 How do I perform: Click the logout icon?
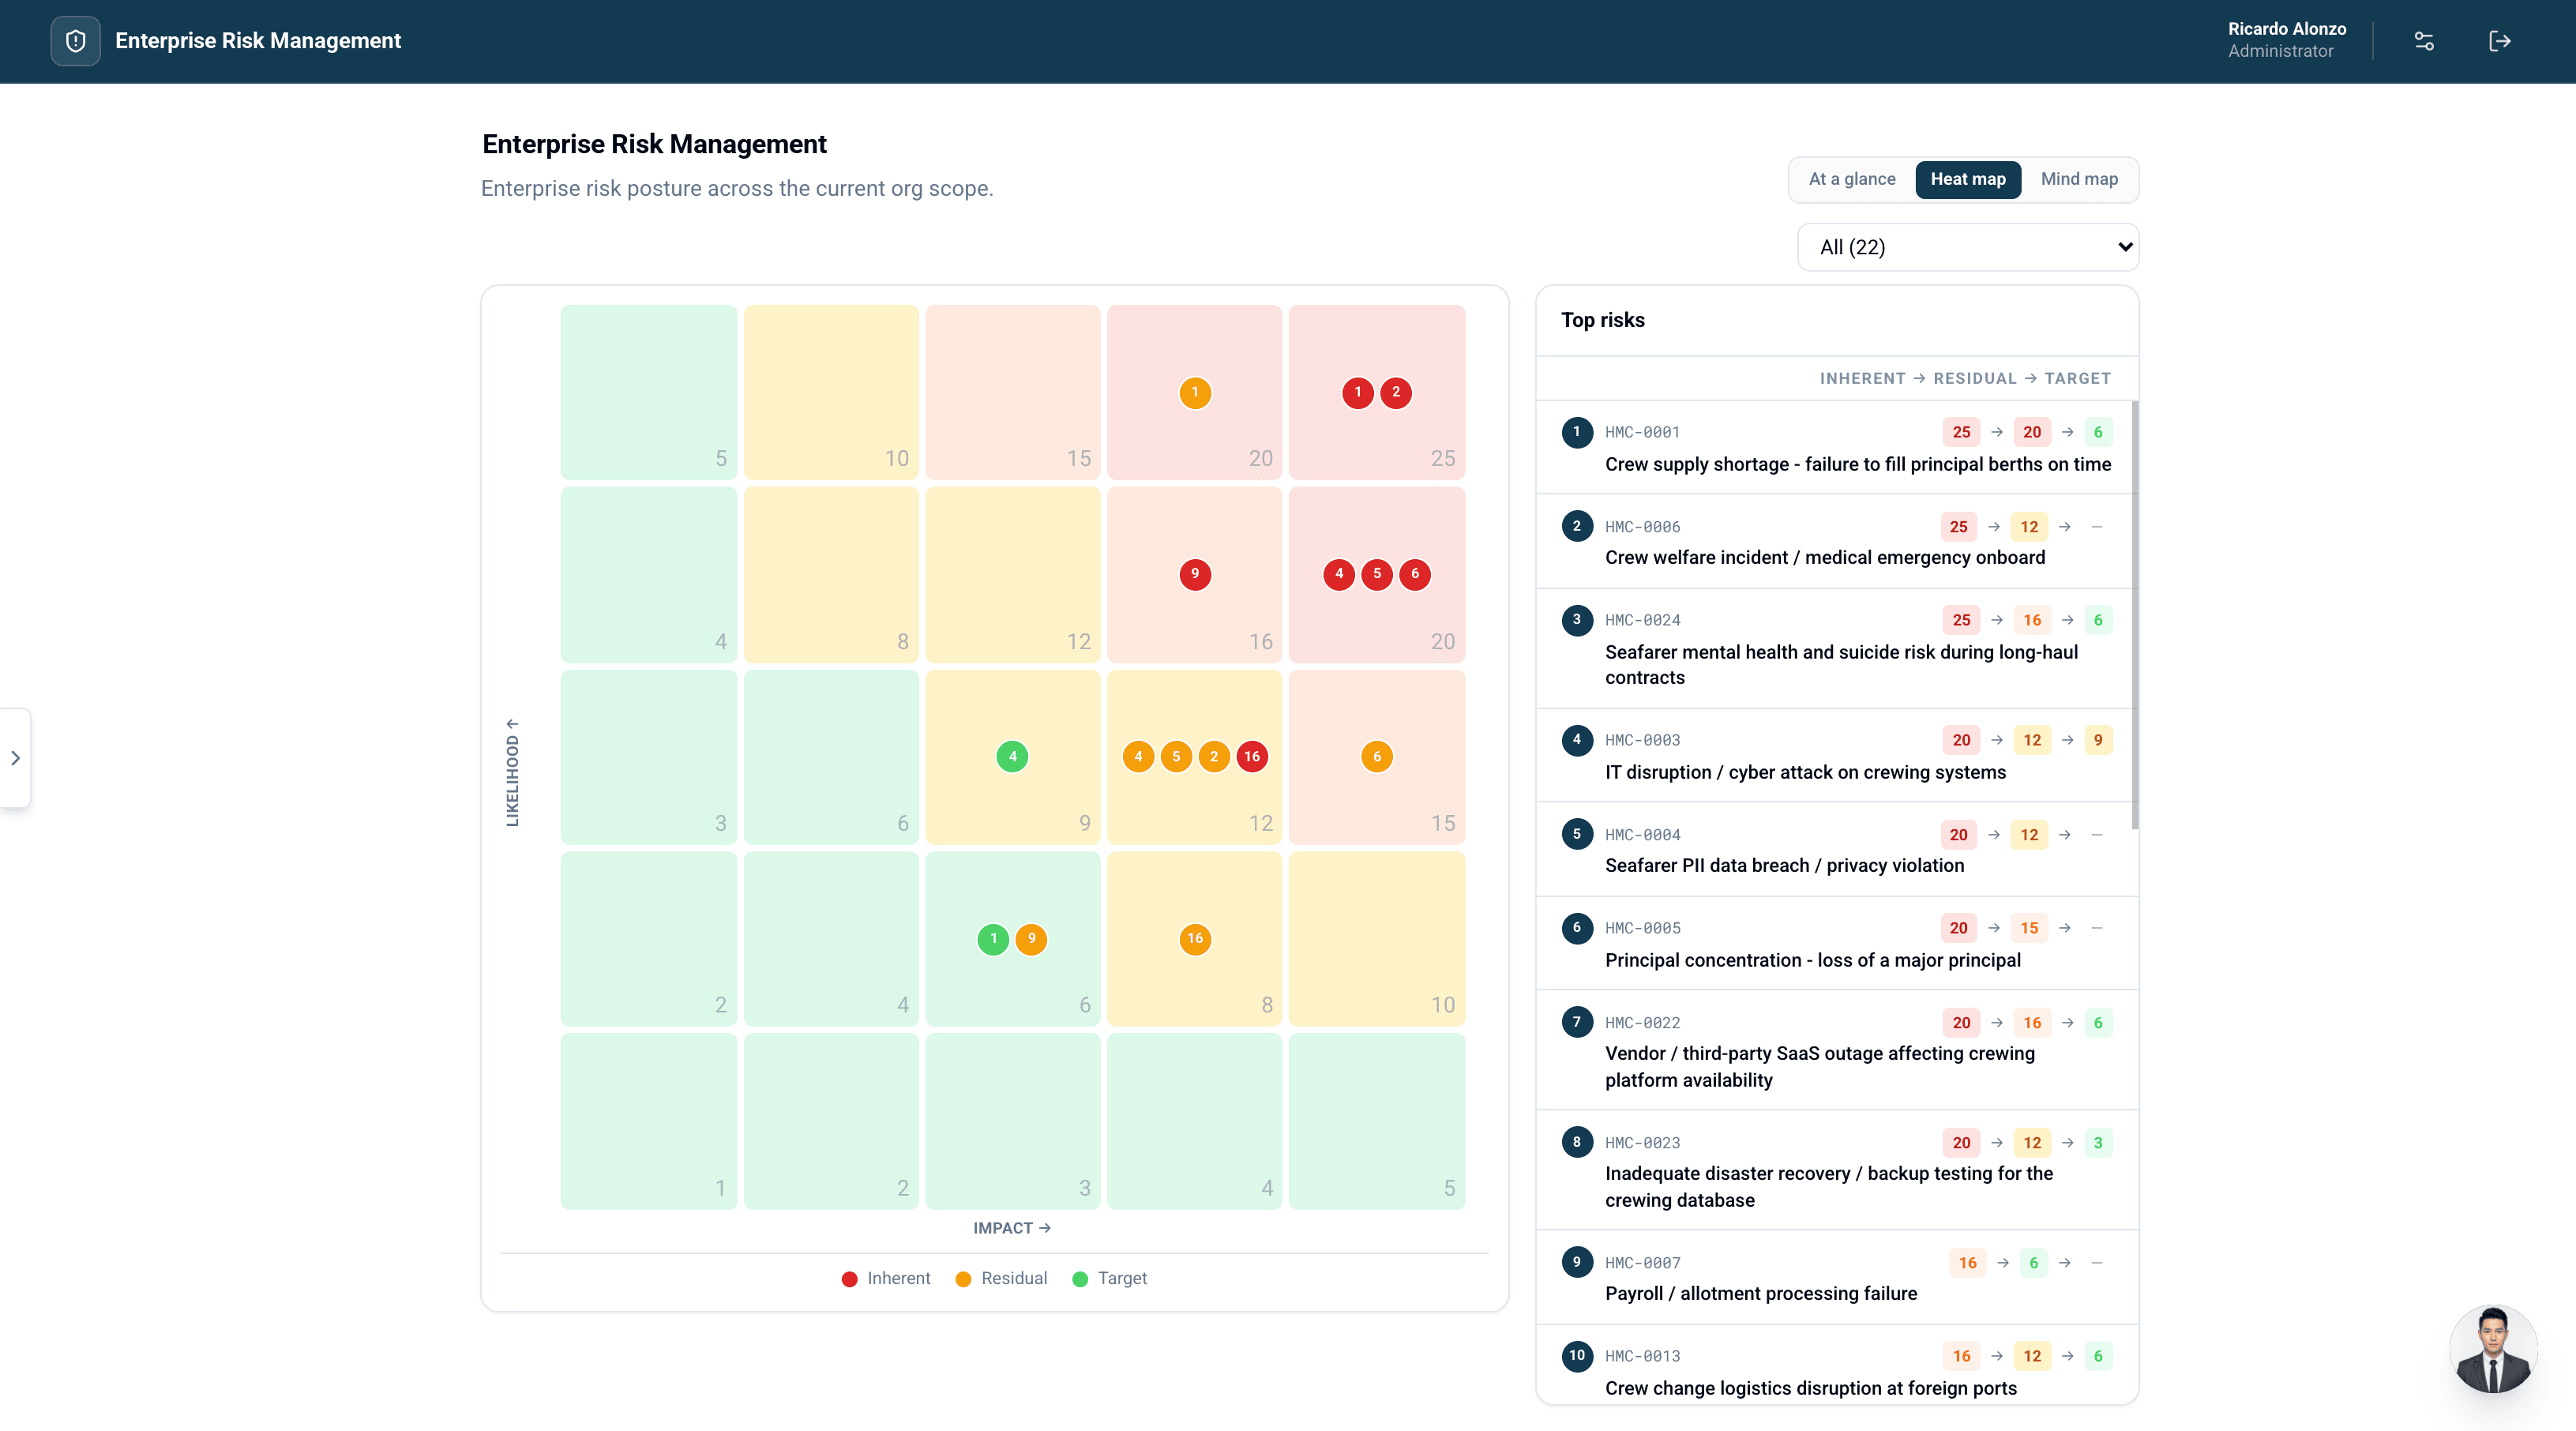(x=2499, y=41)
